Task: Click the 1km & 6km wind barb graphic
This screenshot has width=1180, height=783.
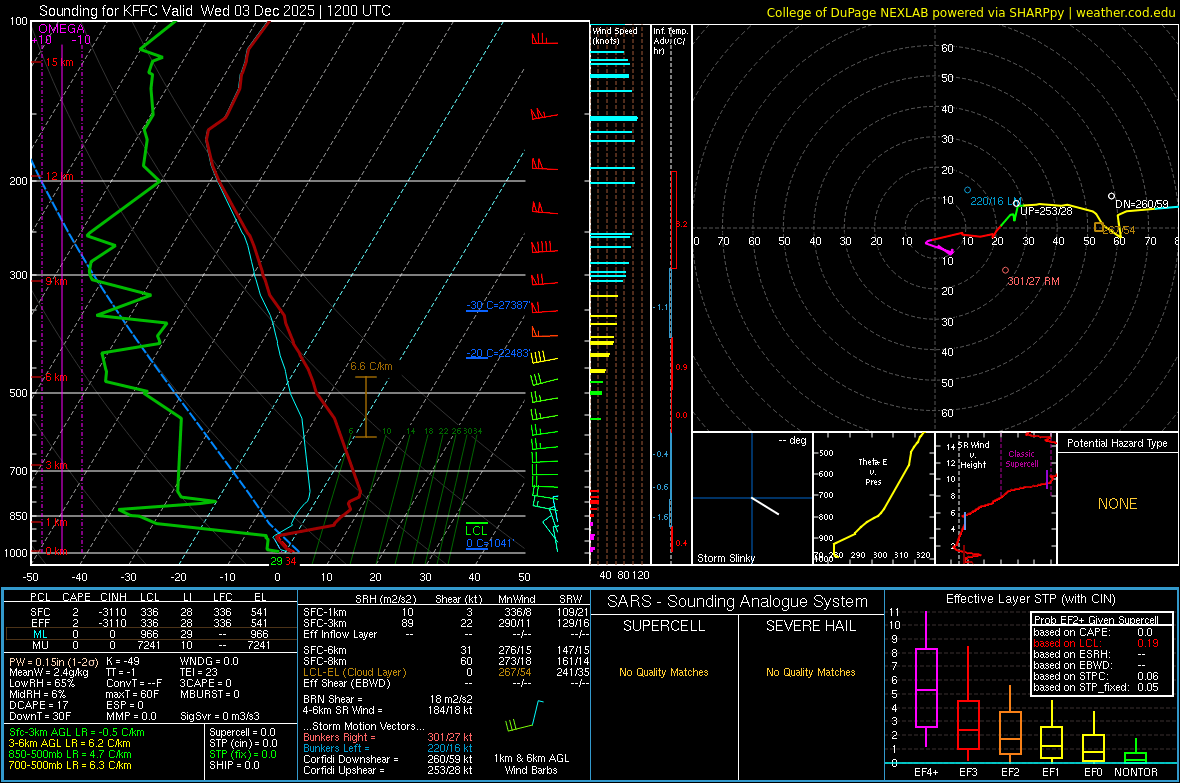Action: (524, 717)
